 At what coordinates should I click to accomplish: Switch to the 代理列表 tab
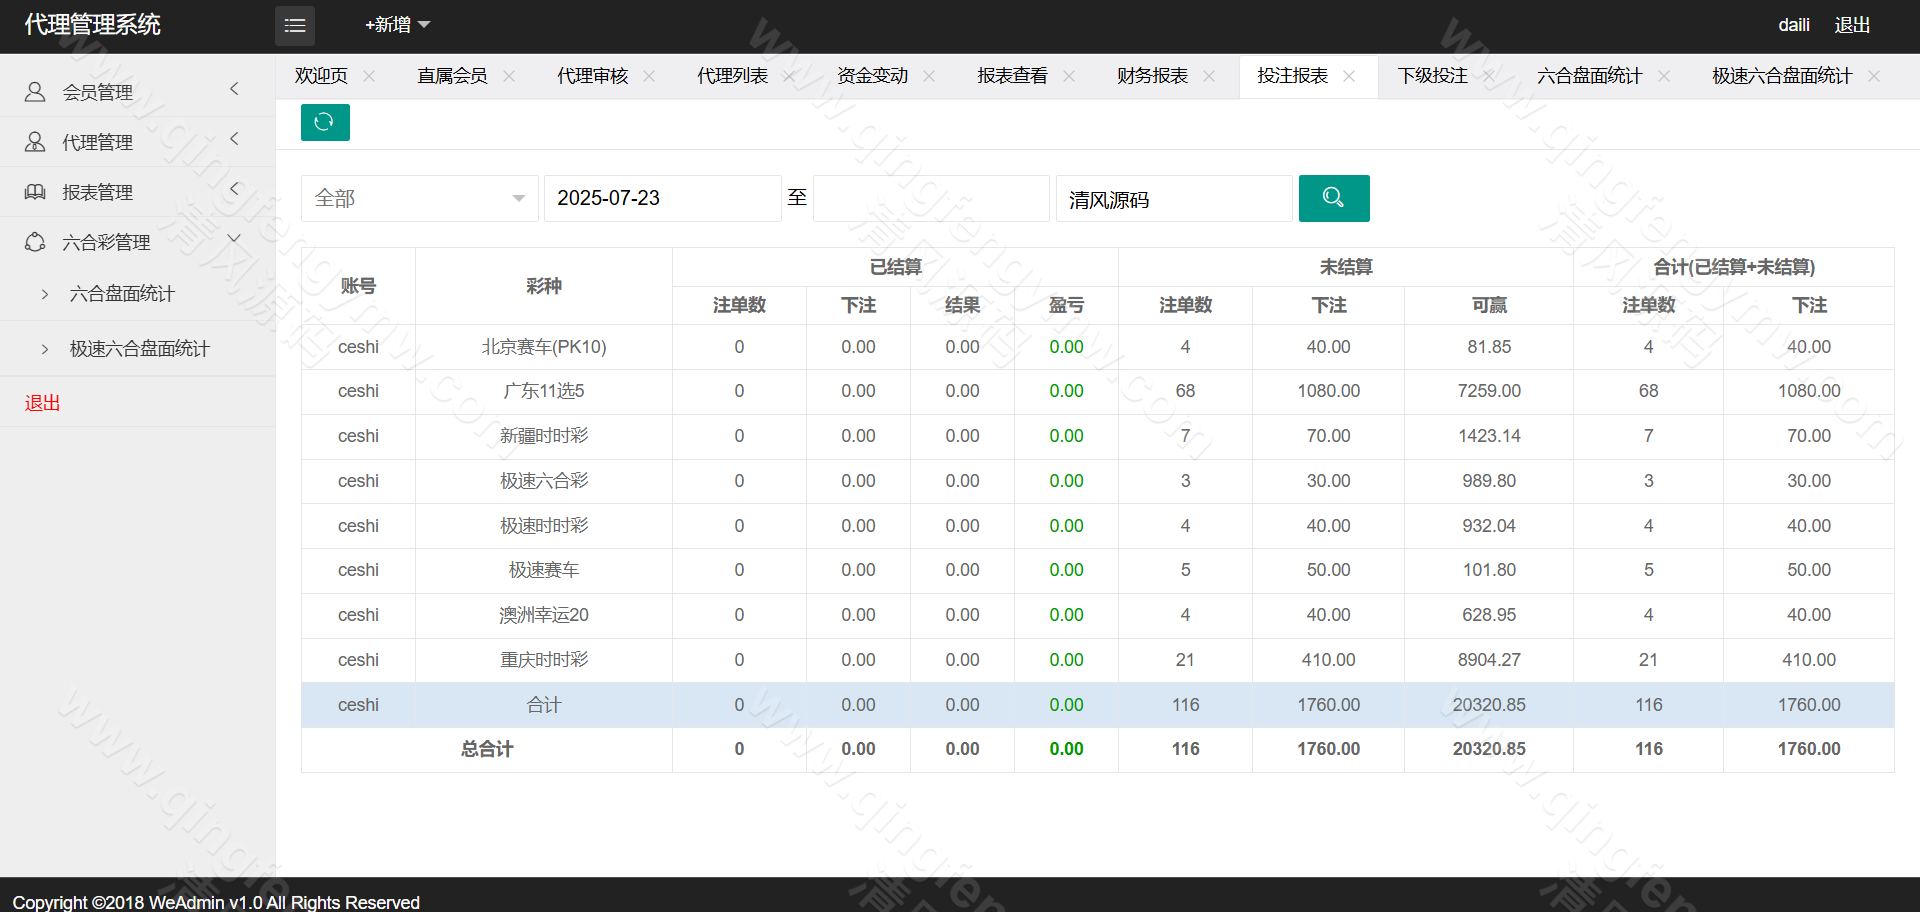pyautogui.click(x=732, y=76)
